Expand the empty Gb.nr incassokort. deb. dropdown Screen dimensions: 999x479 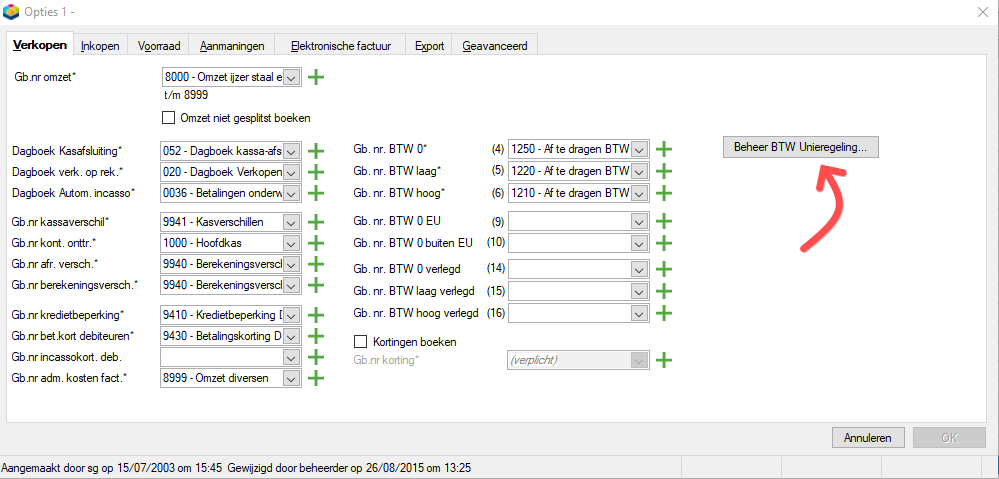tap(291, 357)
